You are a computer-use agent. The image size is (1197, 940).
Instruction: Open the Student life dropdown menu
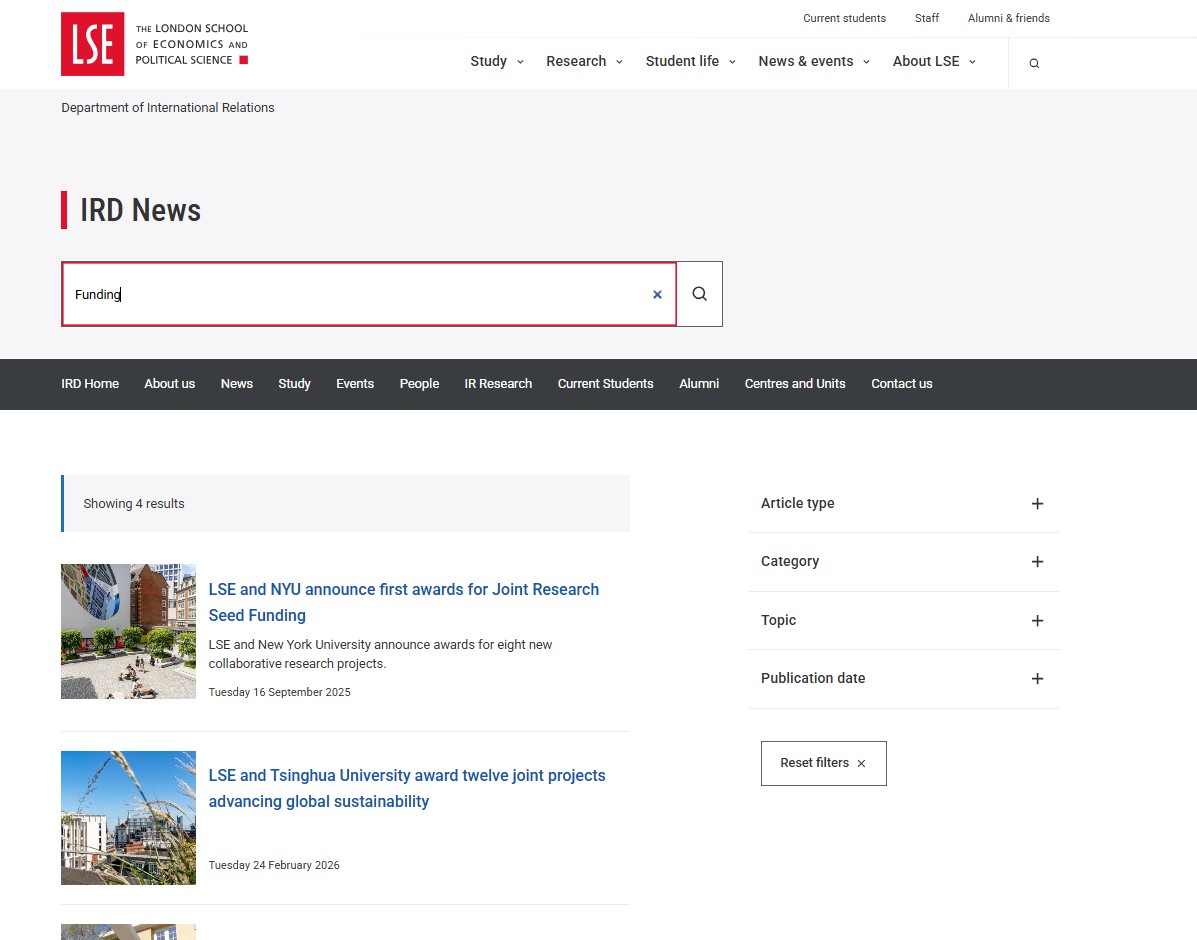click(691, 61)
